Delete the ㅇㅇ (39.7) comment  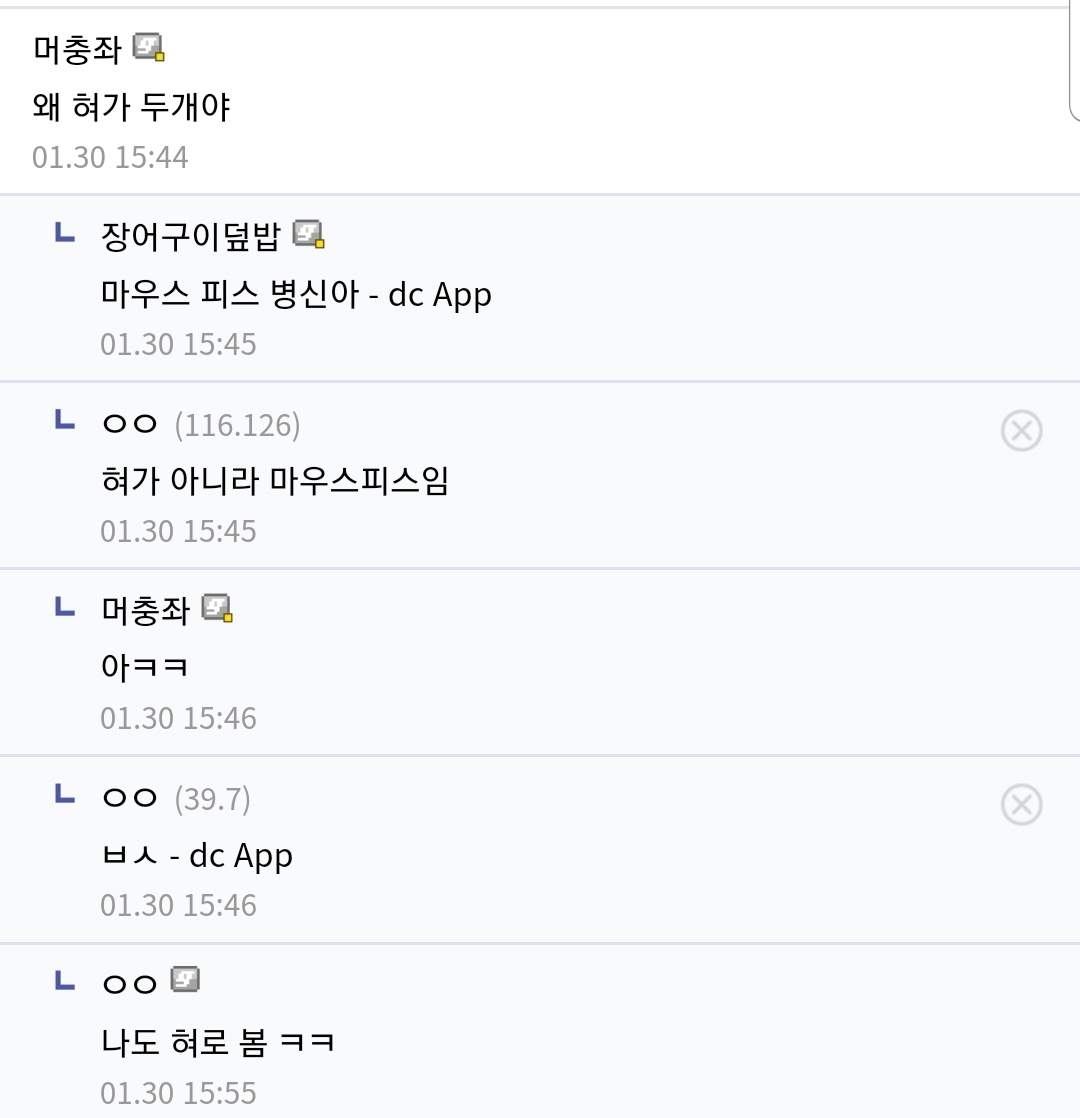1022,804
